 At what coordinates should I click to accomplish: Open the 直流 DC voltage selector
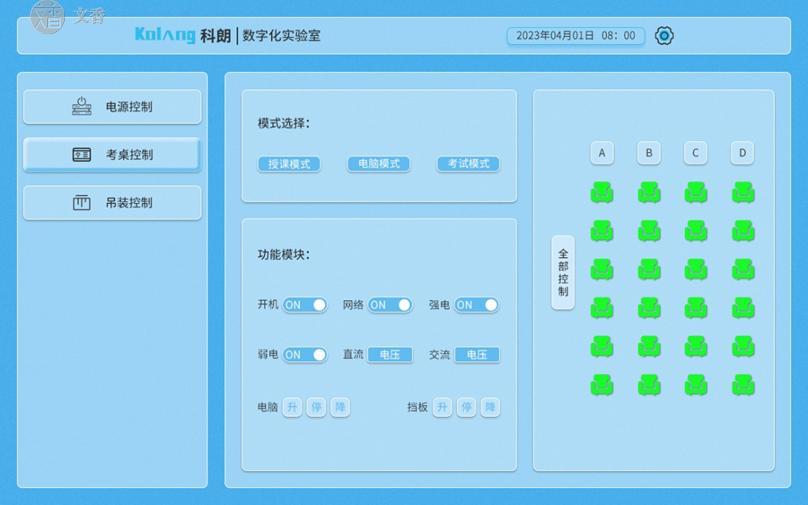pos(390,354)
